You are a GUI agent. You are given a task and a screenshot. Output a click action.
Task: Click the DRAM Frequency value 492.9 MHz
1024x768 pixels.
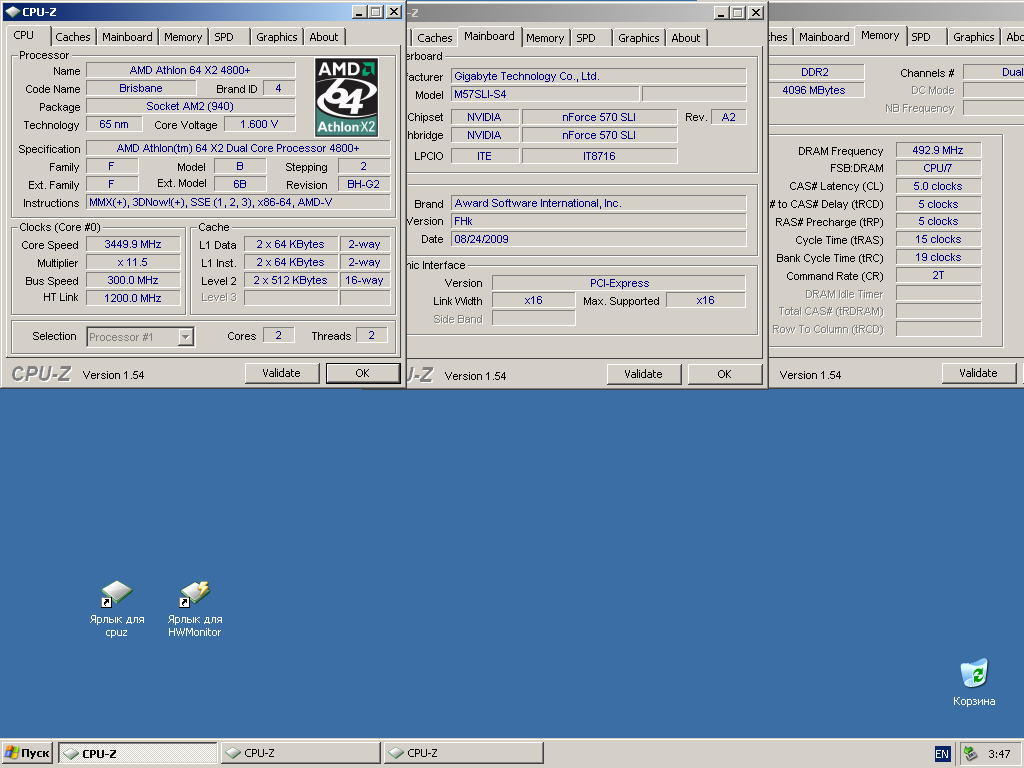(x=938, y=150)
